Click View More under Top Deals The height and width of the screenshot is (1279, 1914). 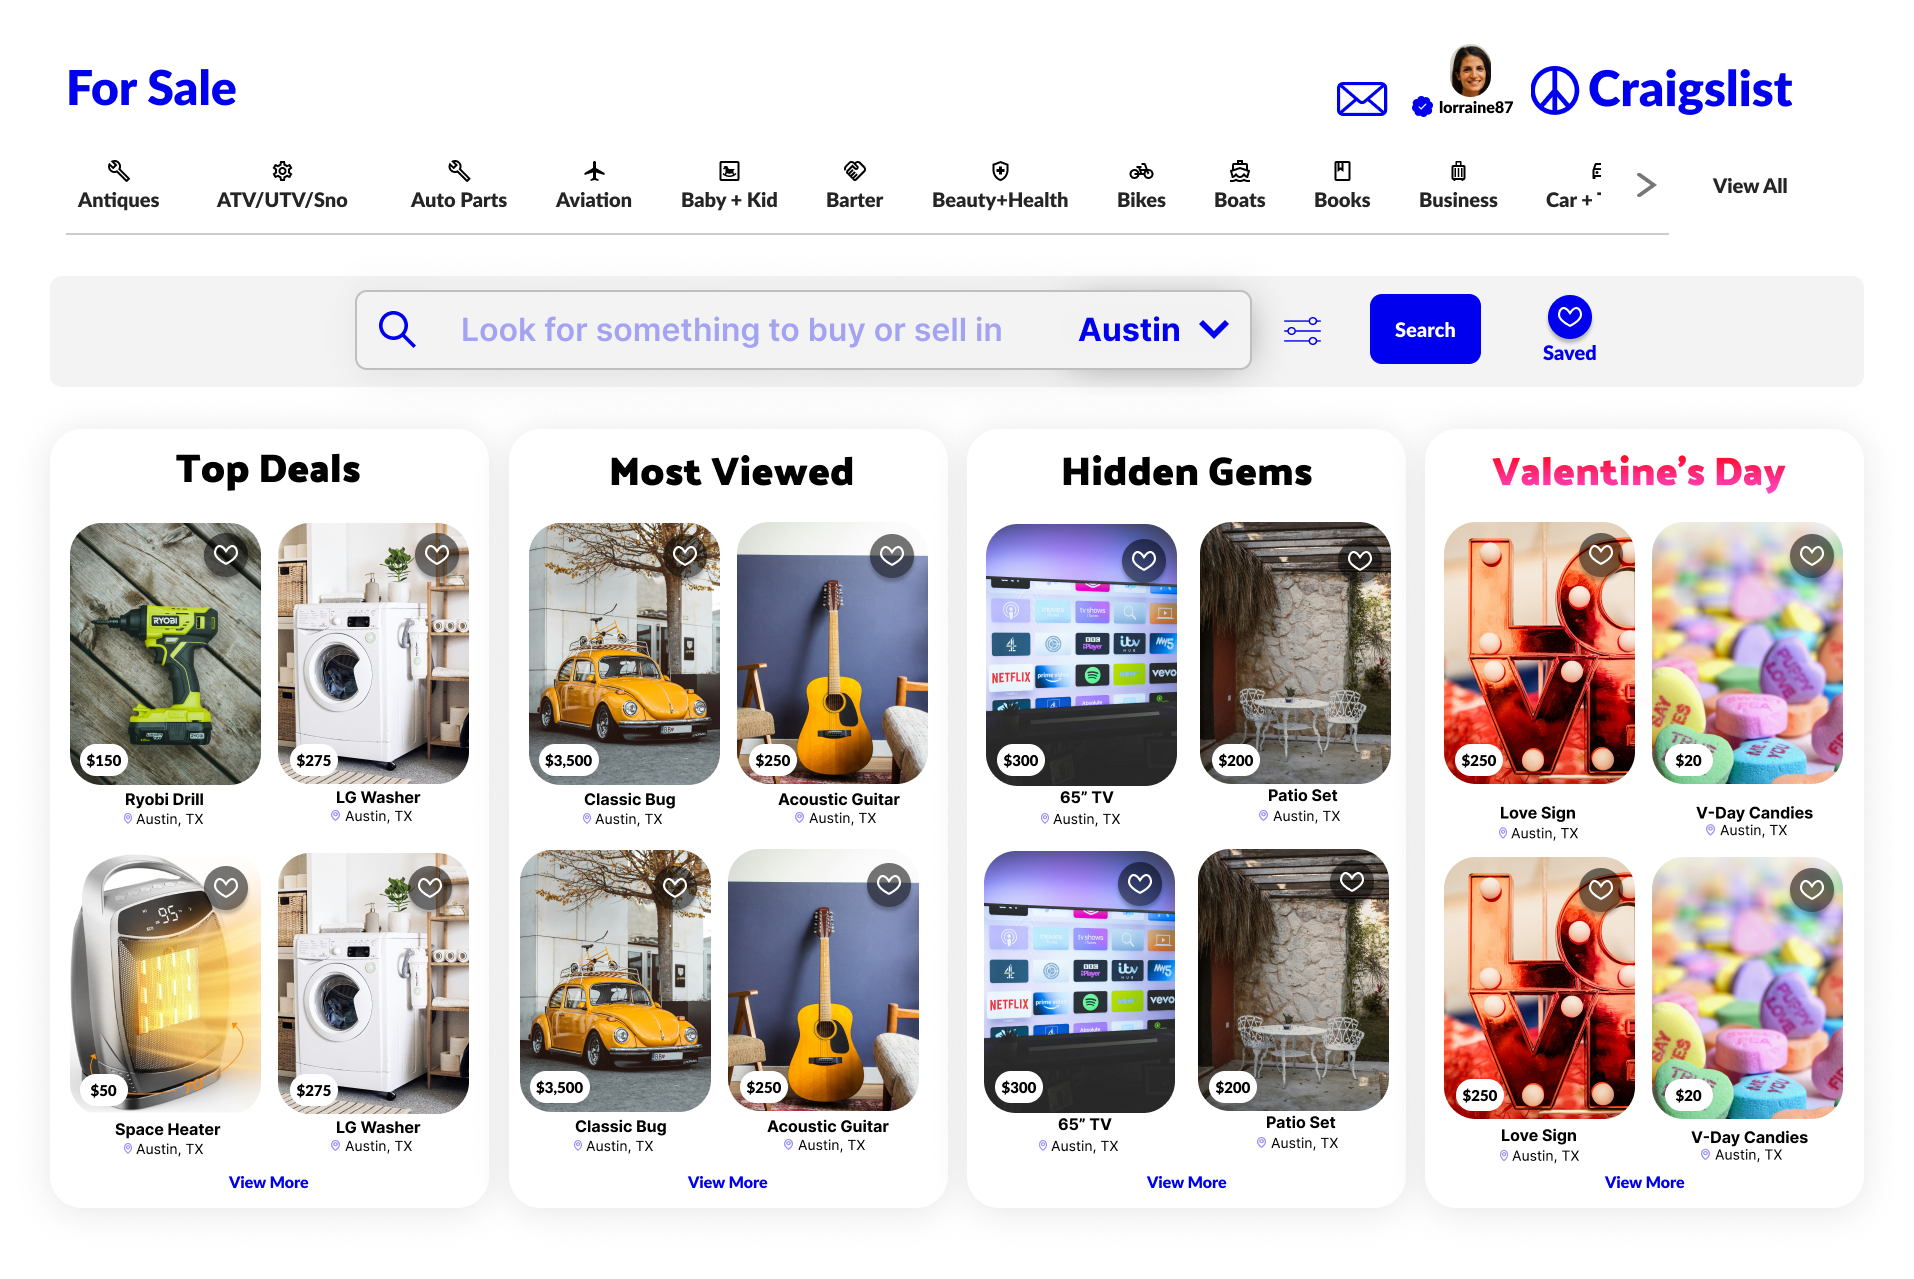coord(269,1182)
